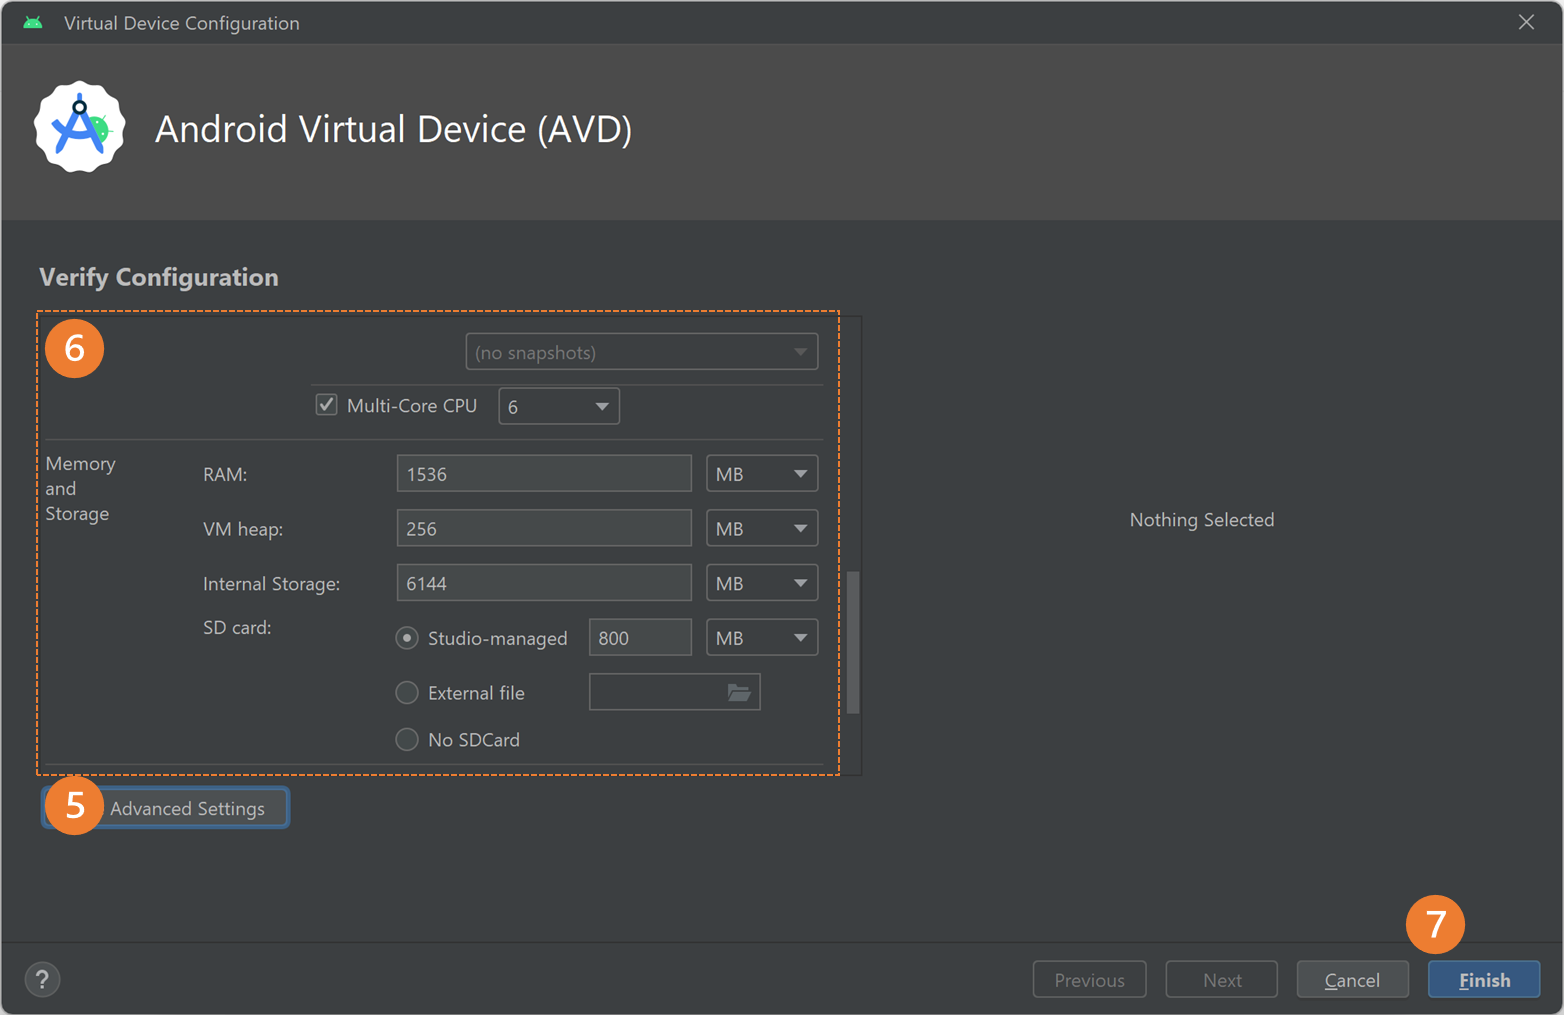Click the RAM value field
The width and height of the screenshot is (1564, 1015).
(x=544, y=474)
